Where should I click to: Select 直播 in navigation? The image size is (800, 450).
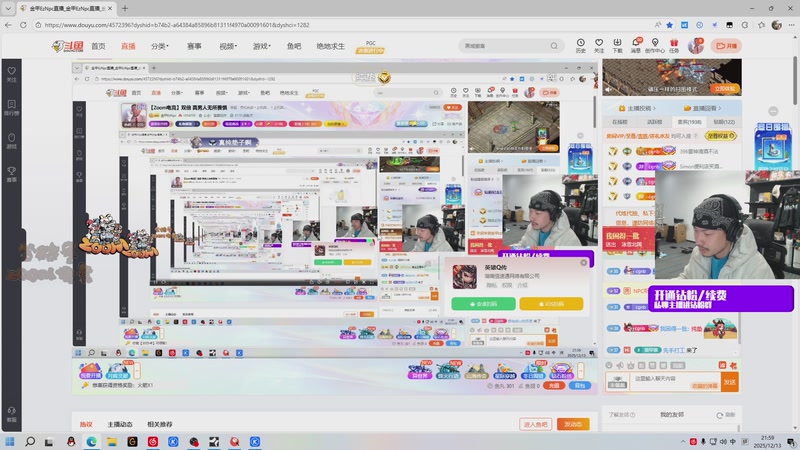click(128, 46)
